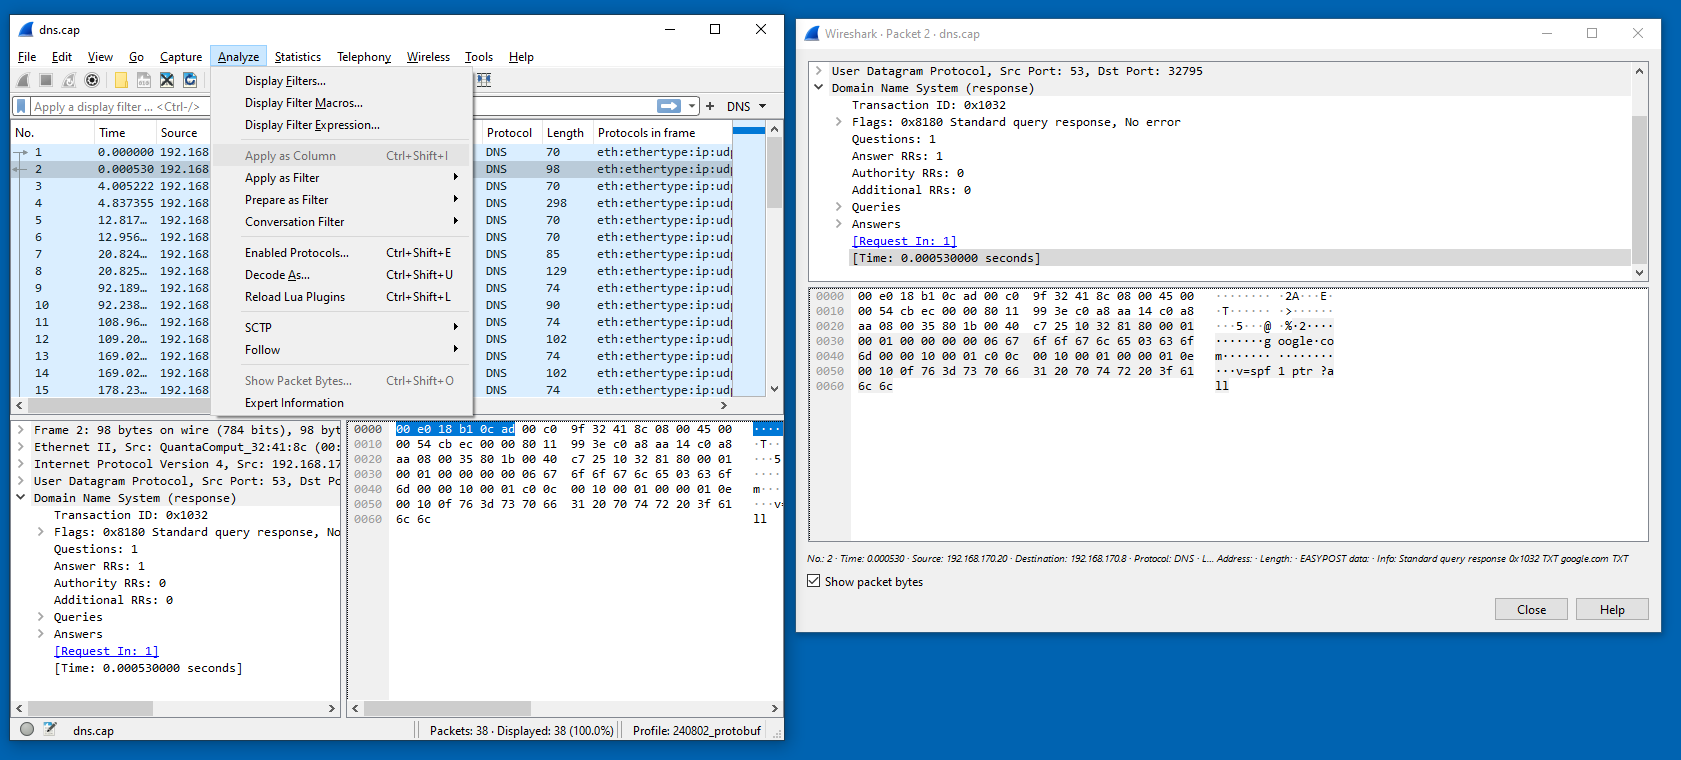Click the SCTP submenu entry
1681x760 pixels.
coord(341,328)
